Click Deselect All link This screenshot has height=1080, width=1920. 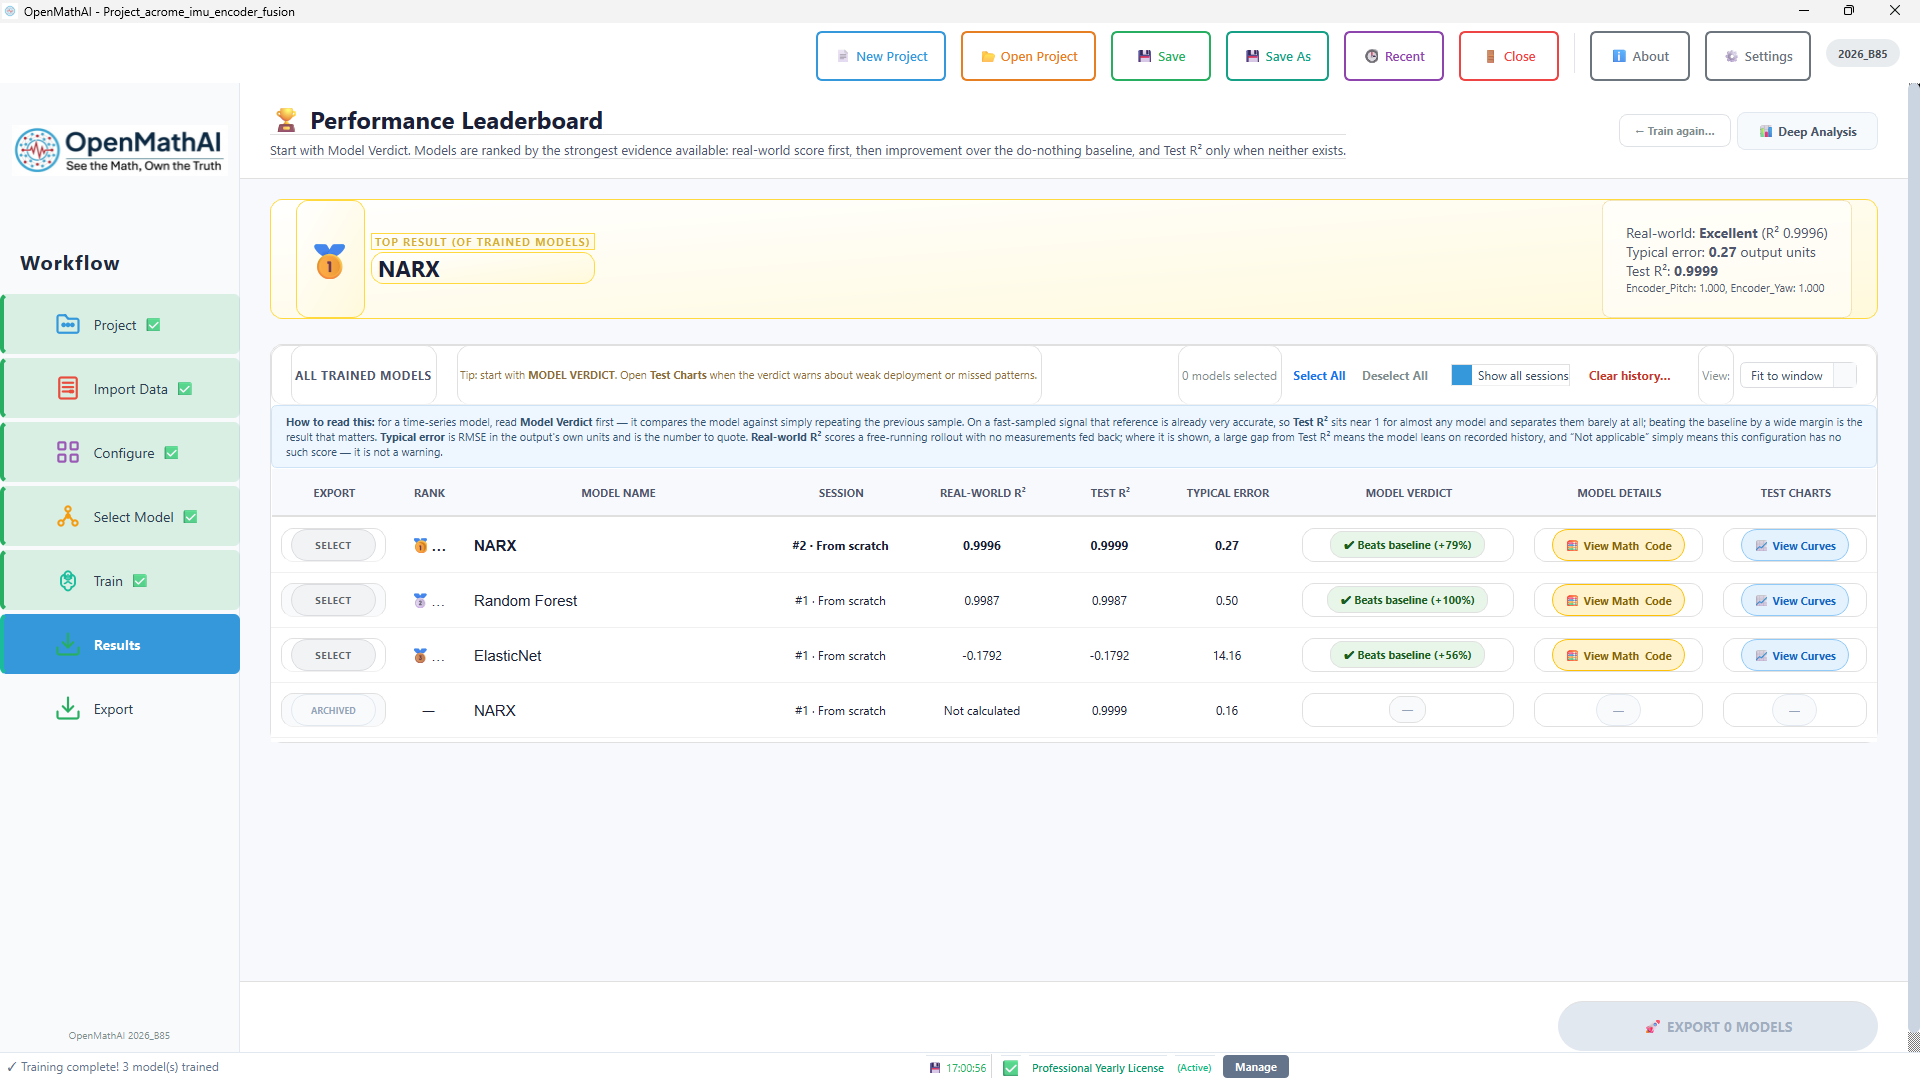1394,375
